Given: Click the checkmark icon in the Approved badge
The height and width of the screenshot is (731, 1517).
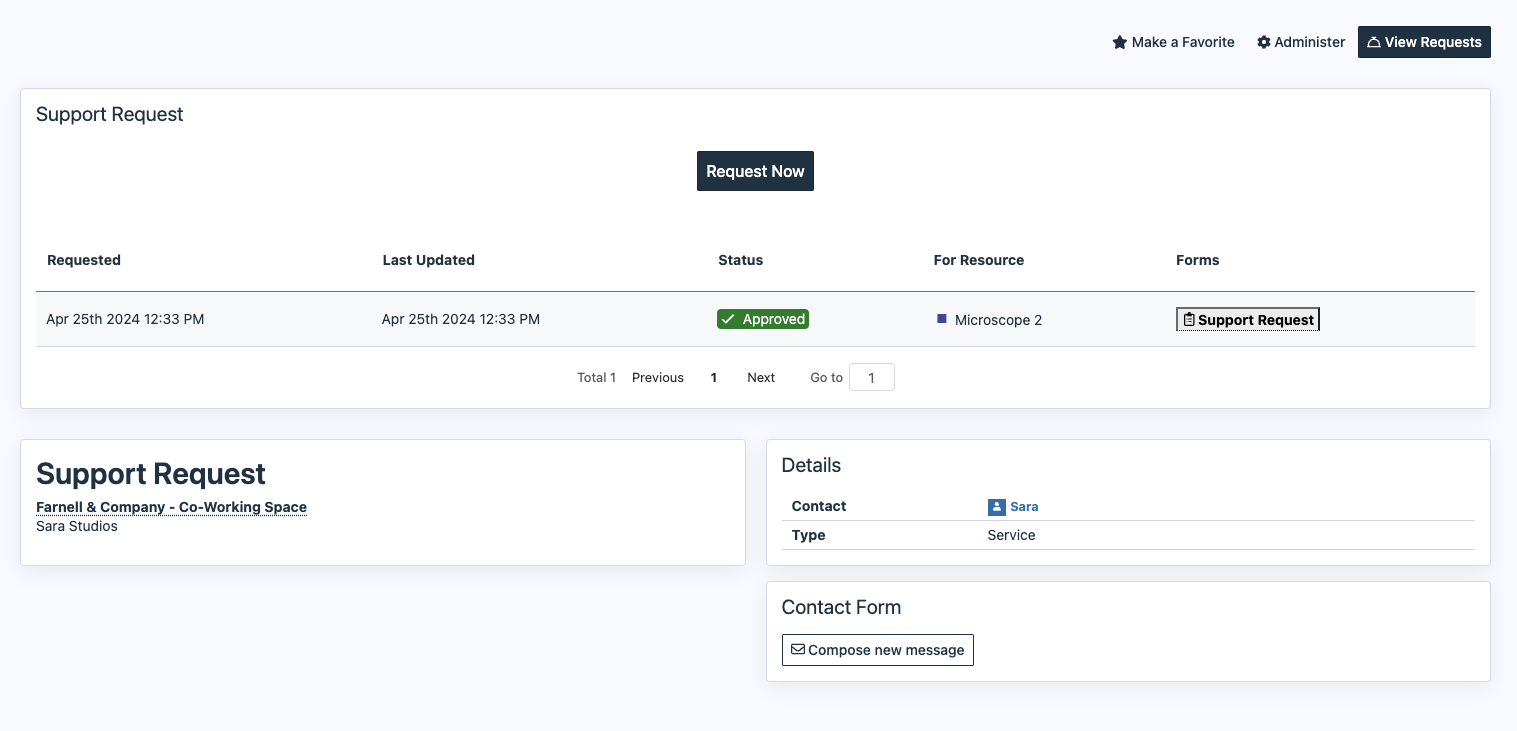Looking at the screenshot, I should (729, 320).
